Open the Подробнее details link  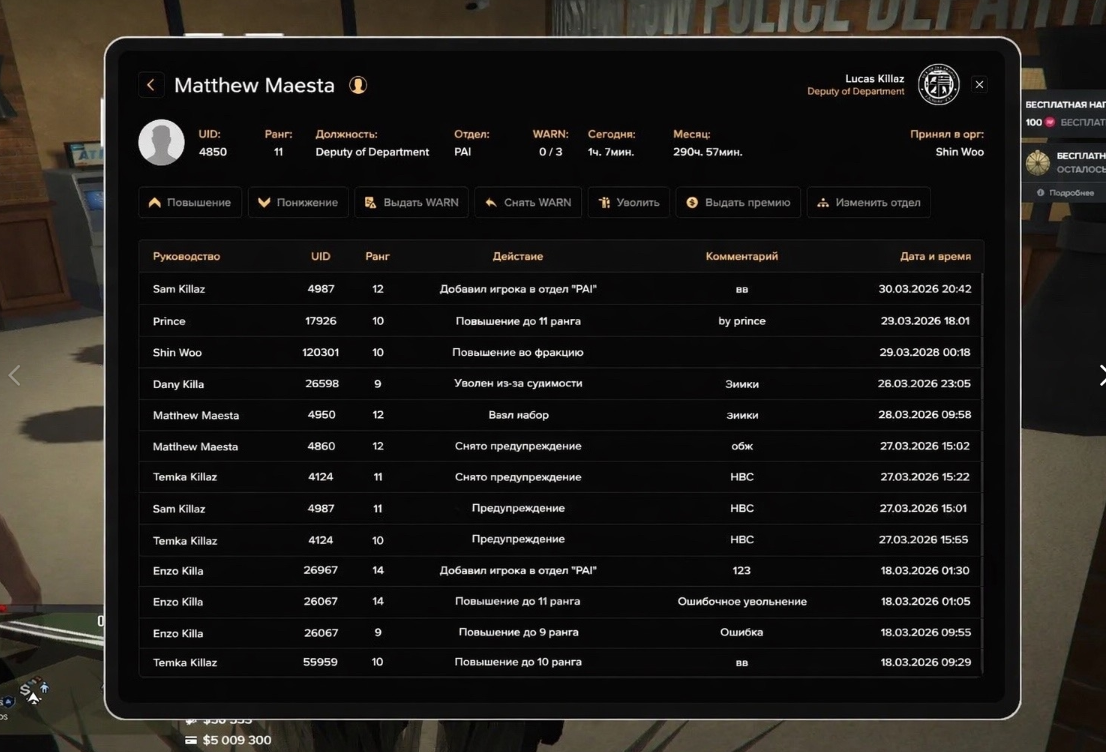click(1070, 193)
